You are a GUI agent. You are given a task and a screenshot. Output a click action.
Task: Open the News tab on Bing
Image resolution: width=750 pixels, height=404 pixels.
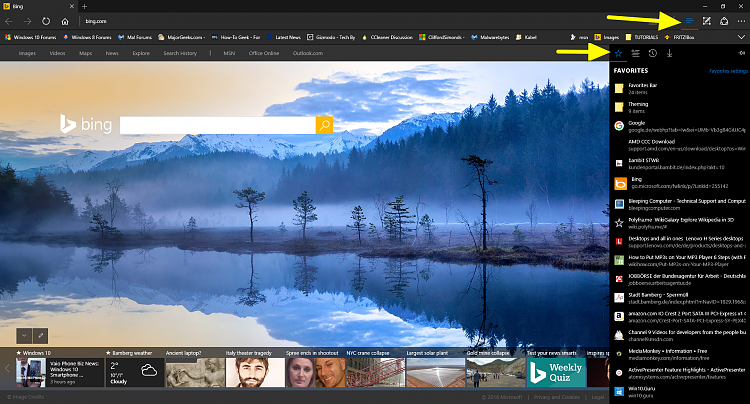pyautogui.click(x=112, y=53)
